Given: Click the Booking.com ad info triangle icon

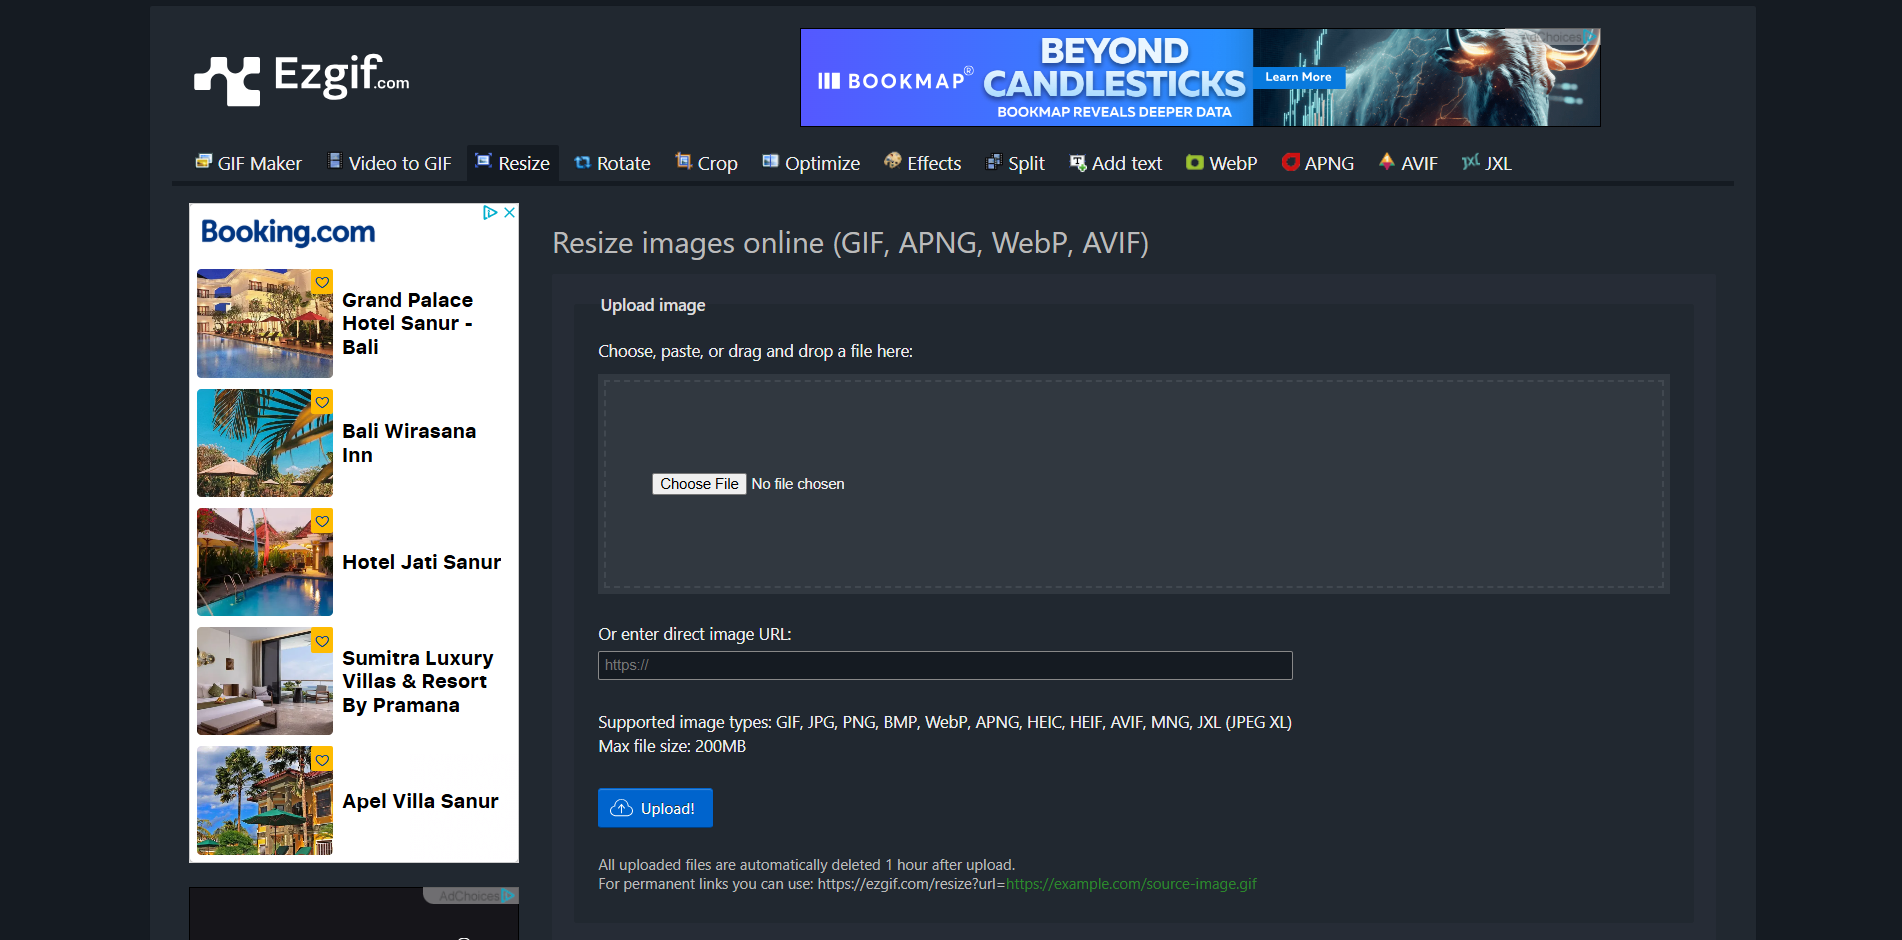Looking at the screenshot, I should 490,213.
